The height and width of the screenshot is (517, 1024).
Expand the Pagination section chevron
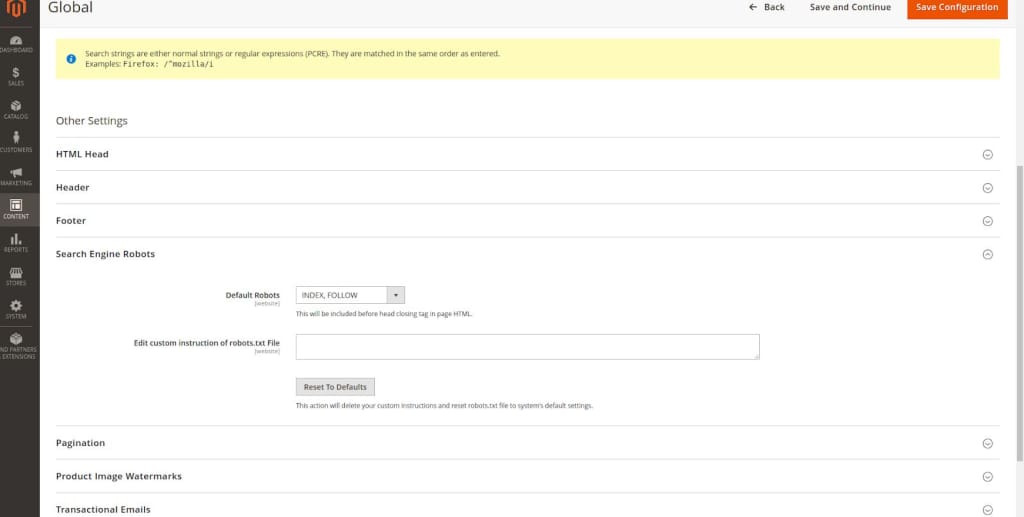tap(987, 443)
